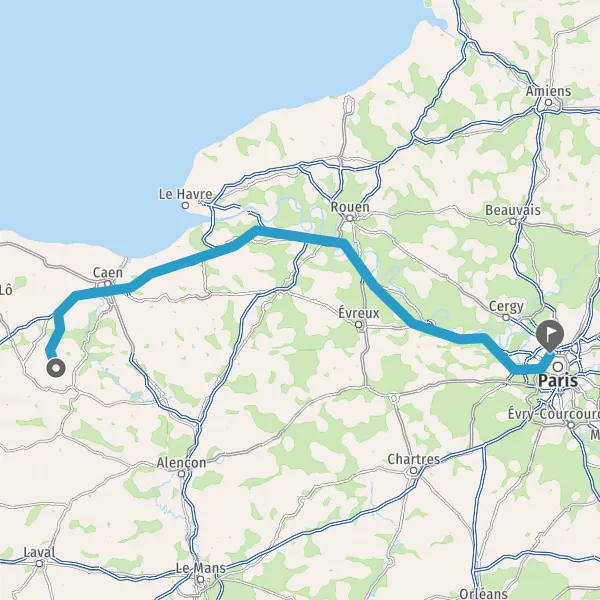Click the Évry-Courcouronnes label
The image size is (600, 600).
(554, 414)
